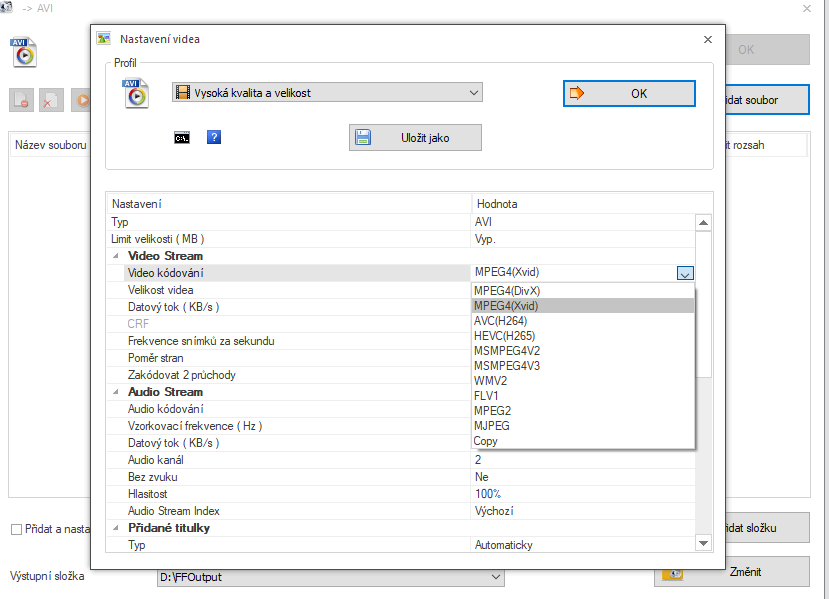Open the Vysoká kvalita a velikost dropdown
This screenshot has width=829, height=599.
(327, 93)
